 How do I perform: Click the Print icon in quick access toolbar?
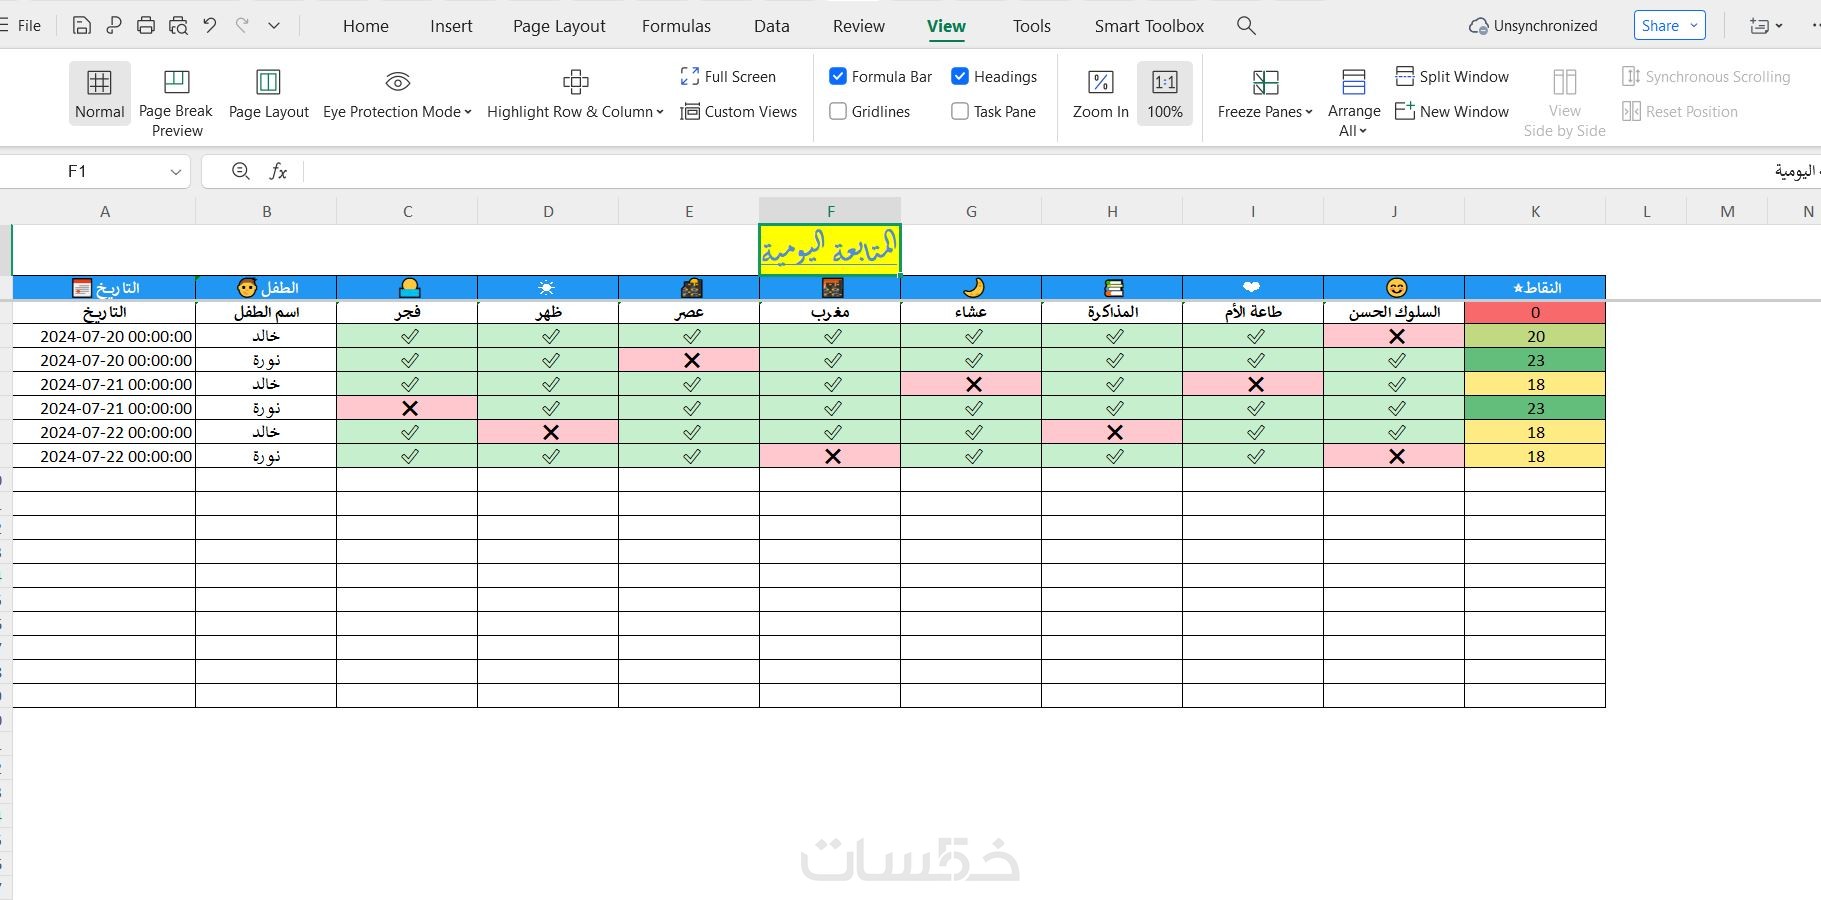(146, 26)
